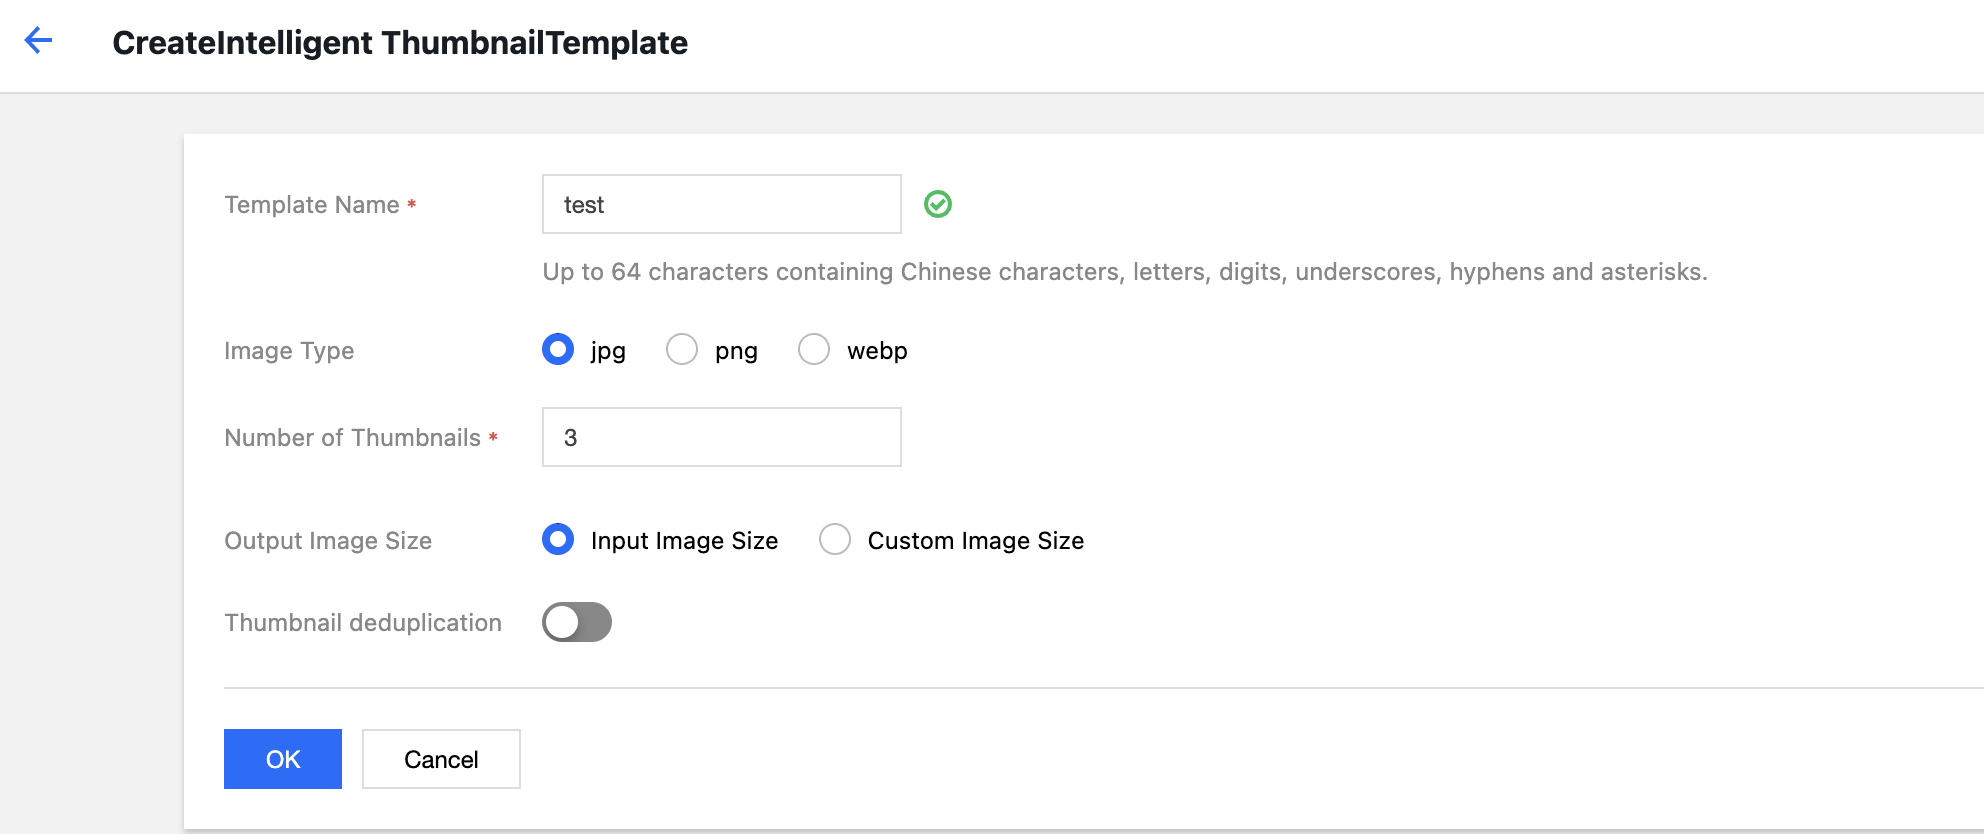Focus the Template Name text field
The image size is (1984, 834).
tap(721, 204)
